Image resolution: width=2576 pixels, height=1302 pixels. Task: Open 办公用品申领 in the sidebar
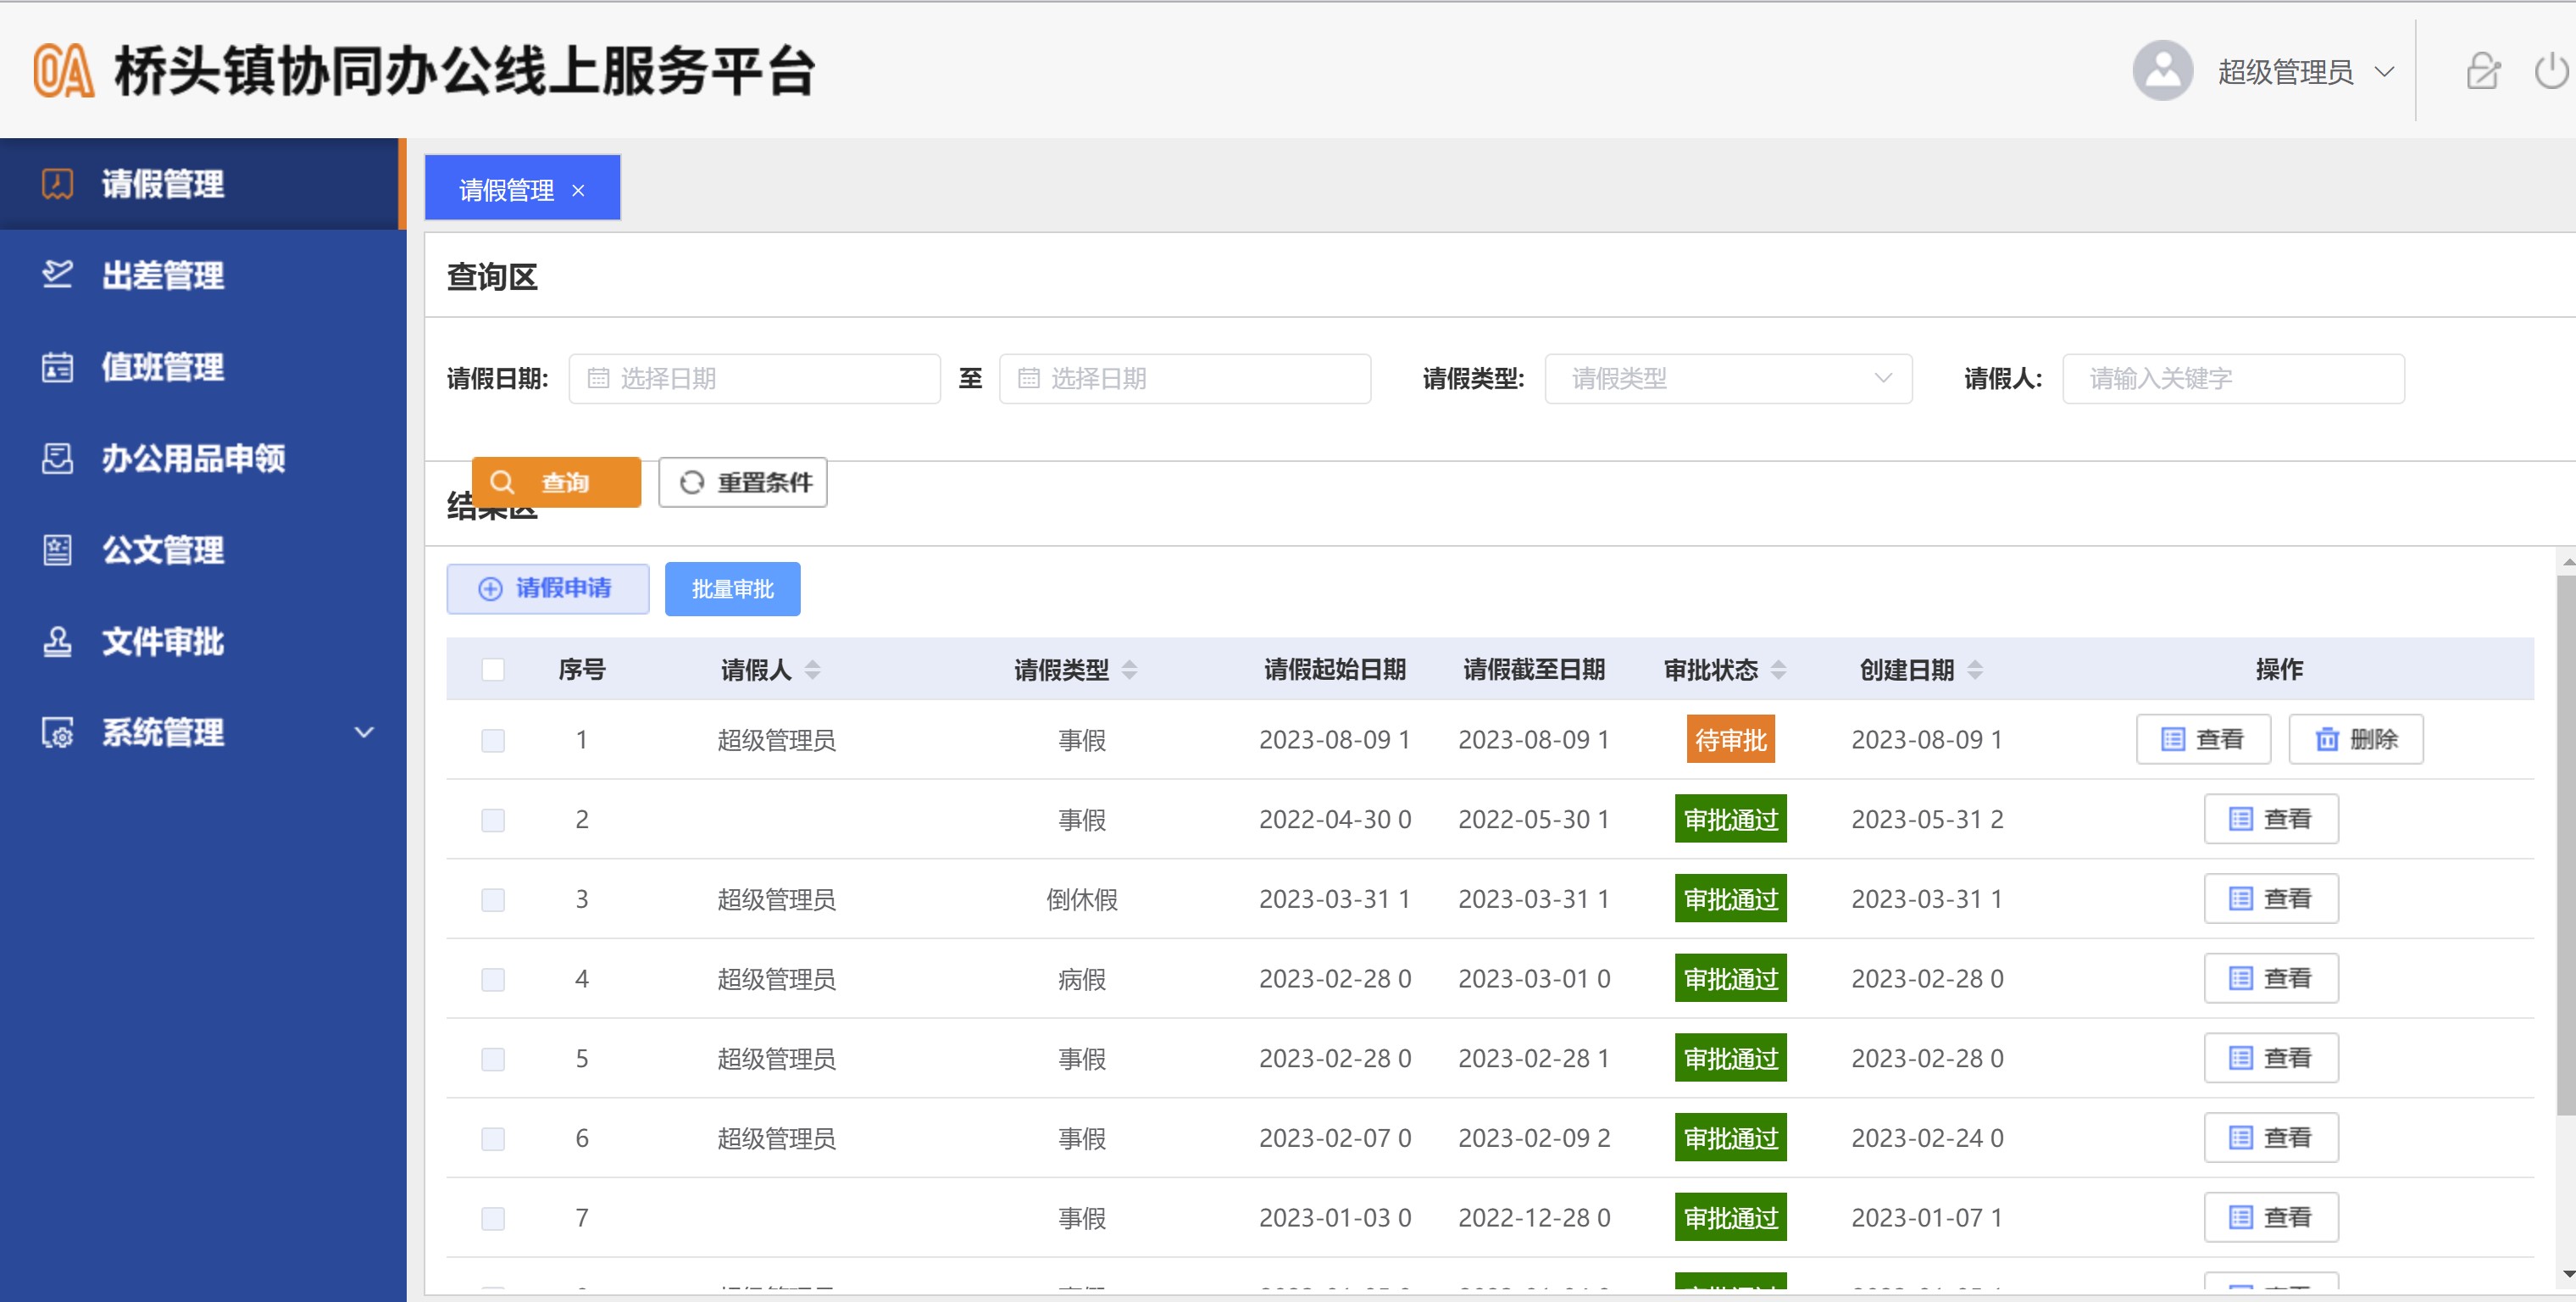click(x=203, y=458)
